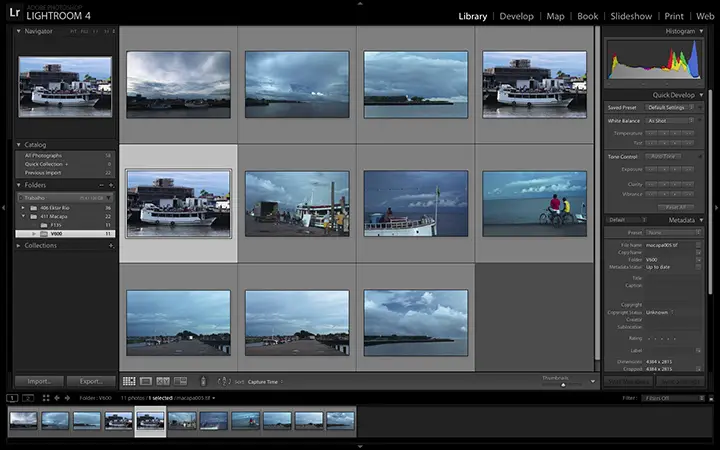This screenshot has height=450, width=720.
Task: Switch to the Print module
Action: point(674,16)
